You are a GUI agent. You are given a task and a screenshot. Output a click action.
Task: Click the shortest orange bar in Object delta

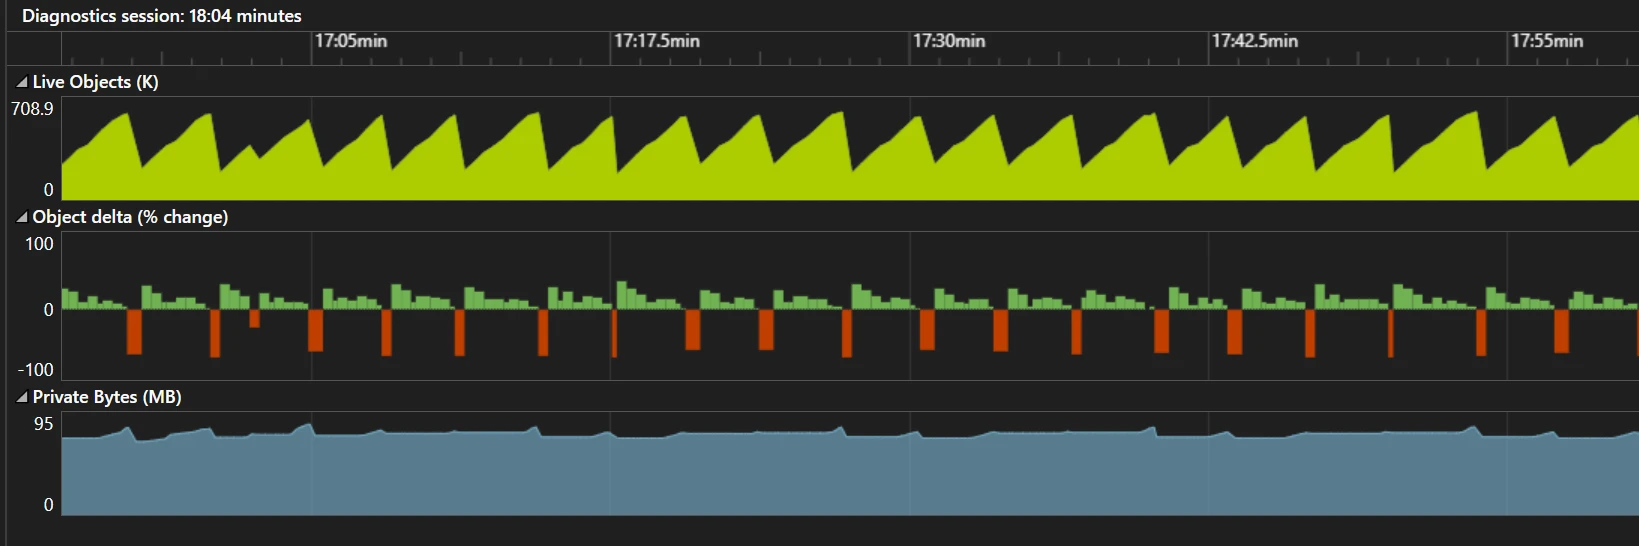click(254, 319)
